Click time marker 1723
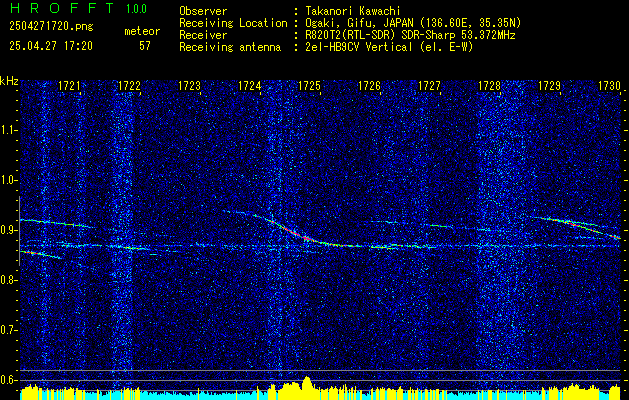629x400 pixels. point(189,85)
